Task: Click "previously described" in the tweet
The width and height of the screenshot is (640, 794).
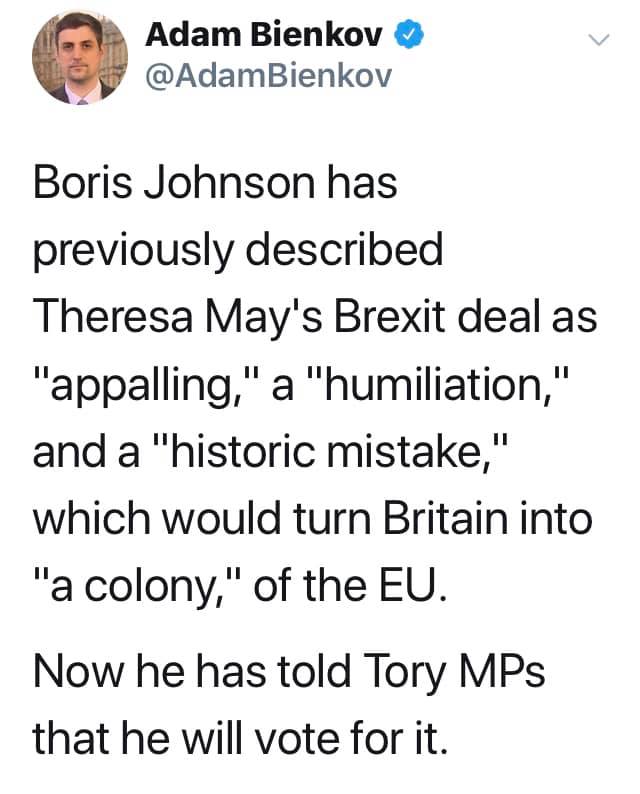Action: pyautogui.click(x=238, y=251)
